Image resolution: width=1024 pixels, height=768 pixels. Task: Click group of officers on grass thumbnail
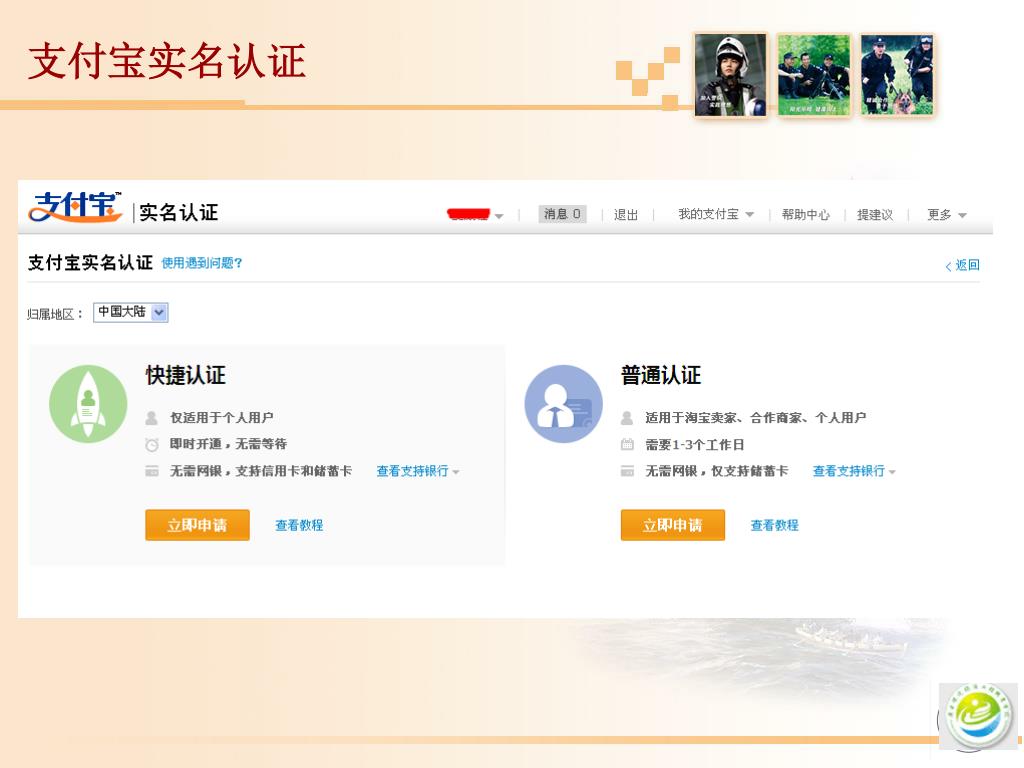point(814,75)
